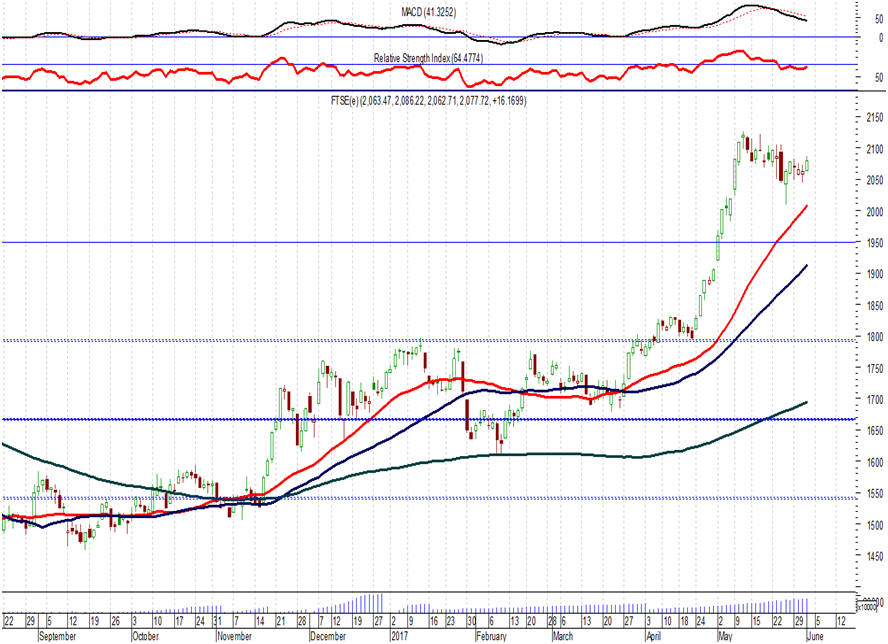Click the 1550 price axis label
This screenshot has height=644, width=888.
(874, 494)
